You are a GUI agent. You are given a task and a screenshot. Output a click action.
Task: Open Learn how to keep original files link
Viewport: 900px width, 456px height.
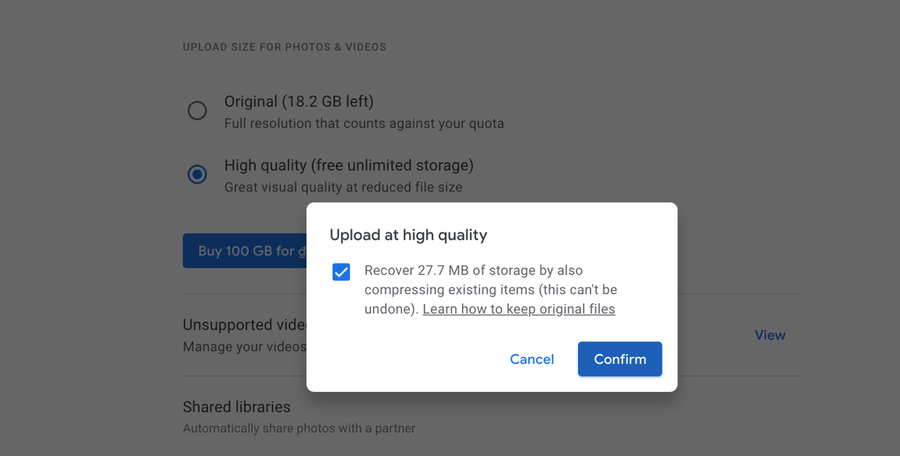[x=518, y=309]
